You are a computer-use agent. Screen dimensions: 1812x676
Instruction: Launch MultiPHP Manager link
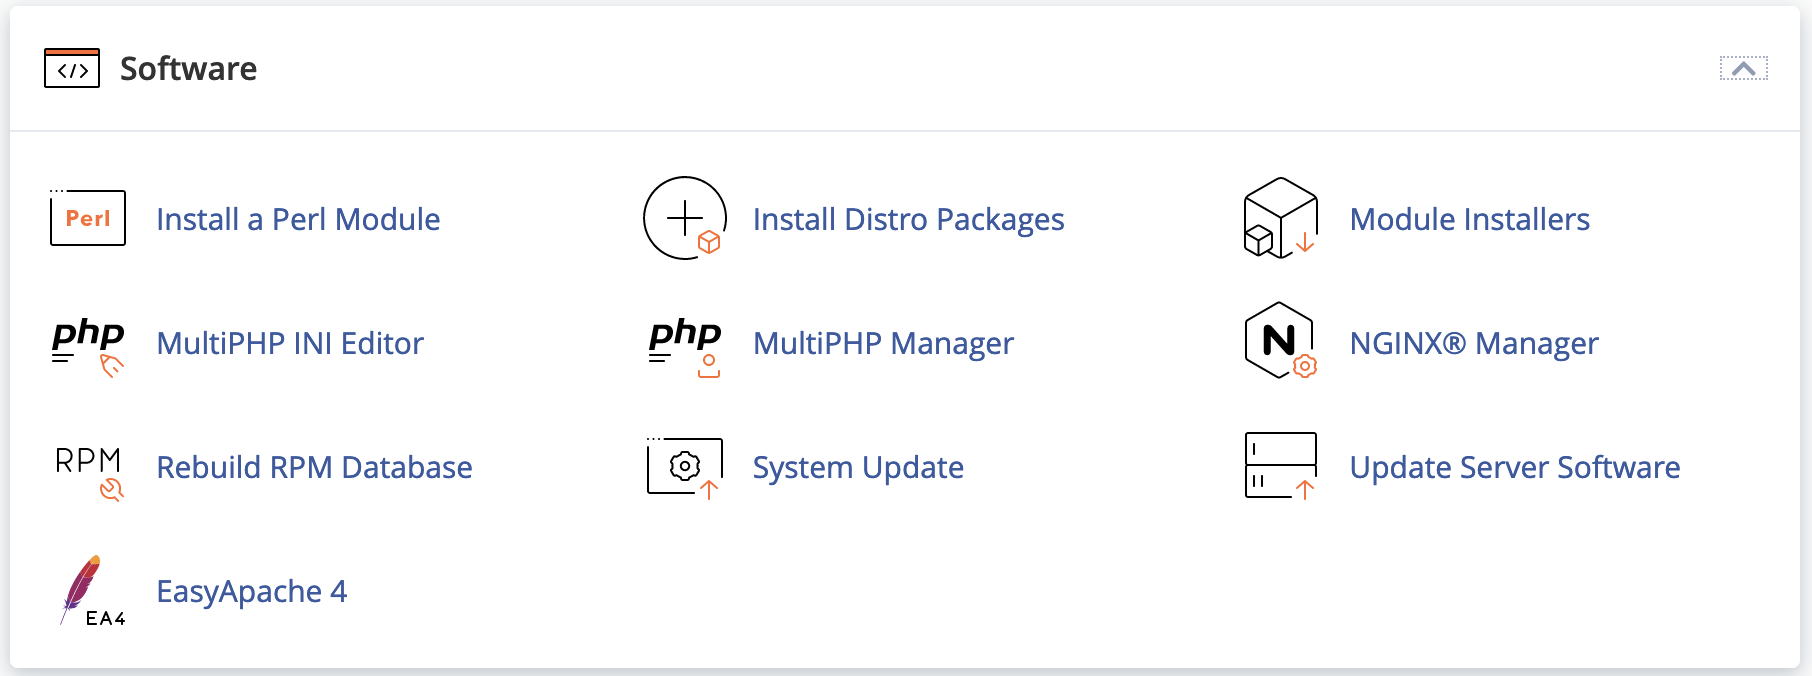coord(883,343)
